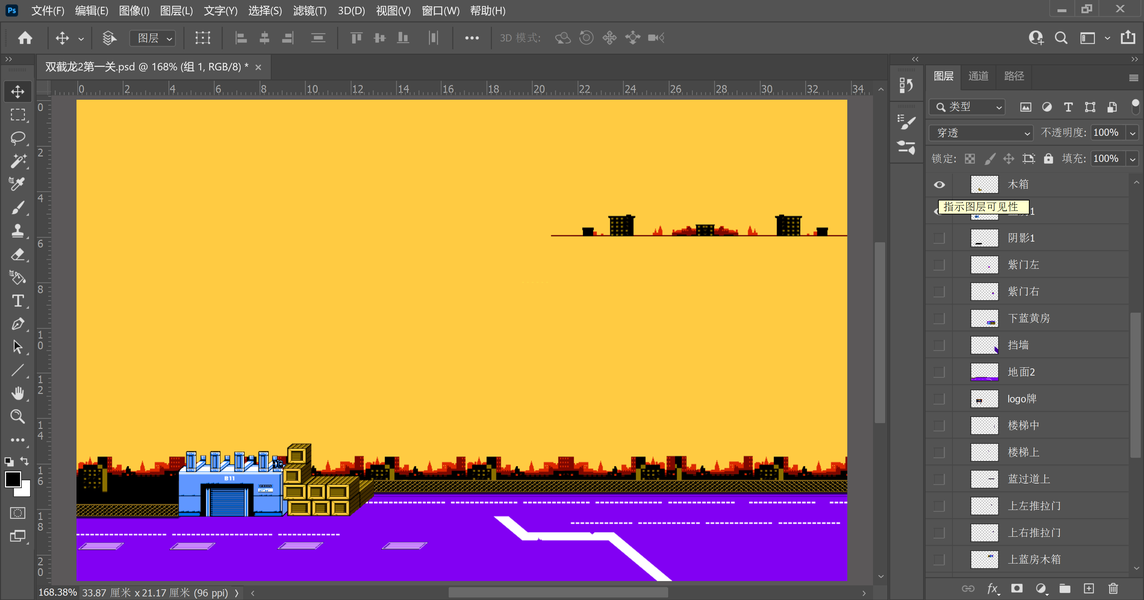
Task: Create a new layer plus icon
Action: click(1089, 588)
